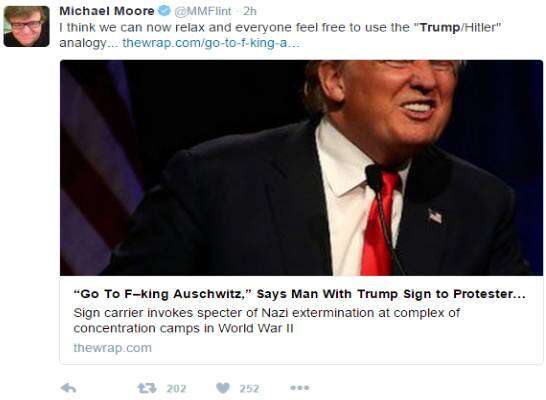Open Michael Moore's profile avatar
Screen dimensions: 546x400
[26, 26]
